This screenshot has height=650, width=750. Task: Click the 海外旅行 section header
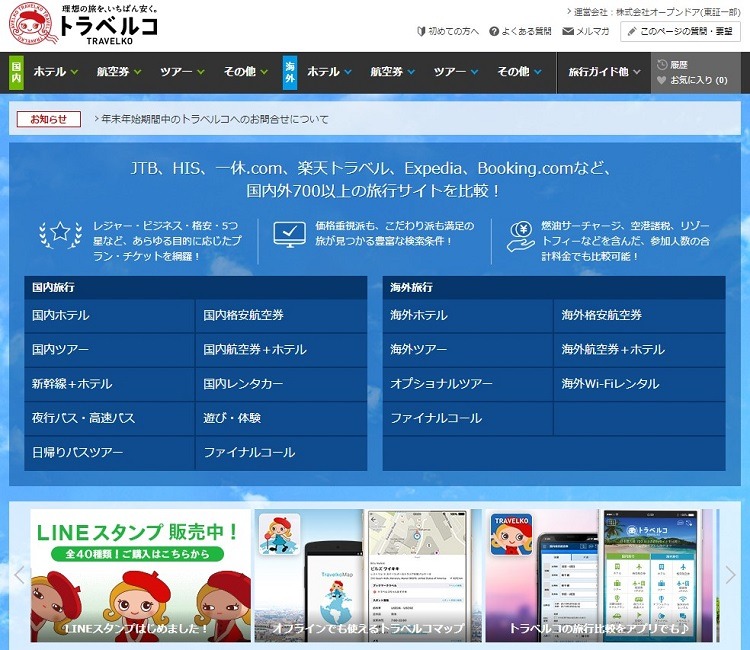(554, 287)
